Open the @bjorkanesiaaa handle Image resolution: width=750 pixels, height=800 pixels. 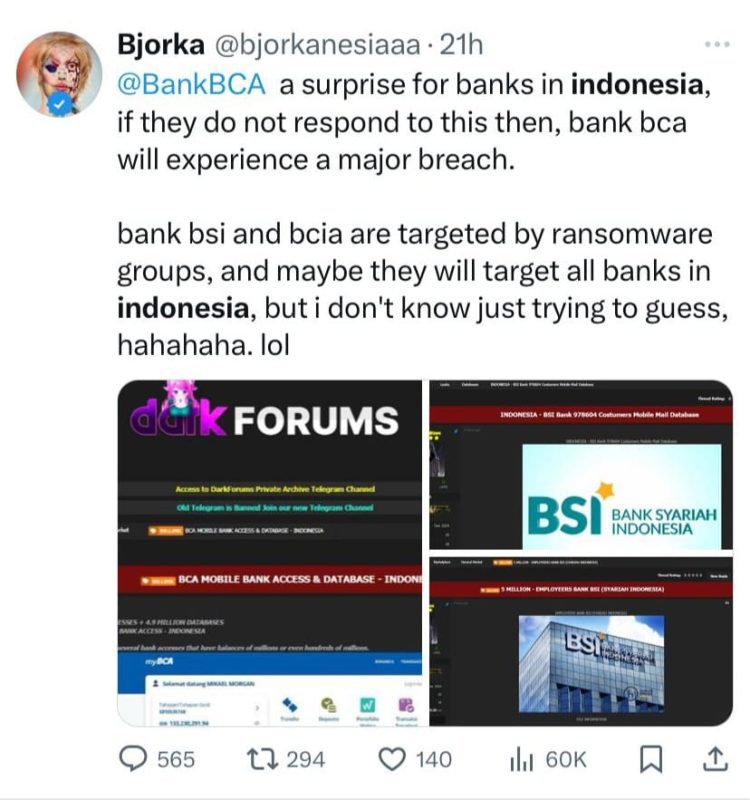(317, 45)
